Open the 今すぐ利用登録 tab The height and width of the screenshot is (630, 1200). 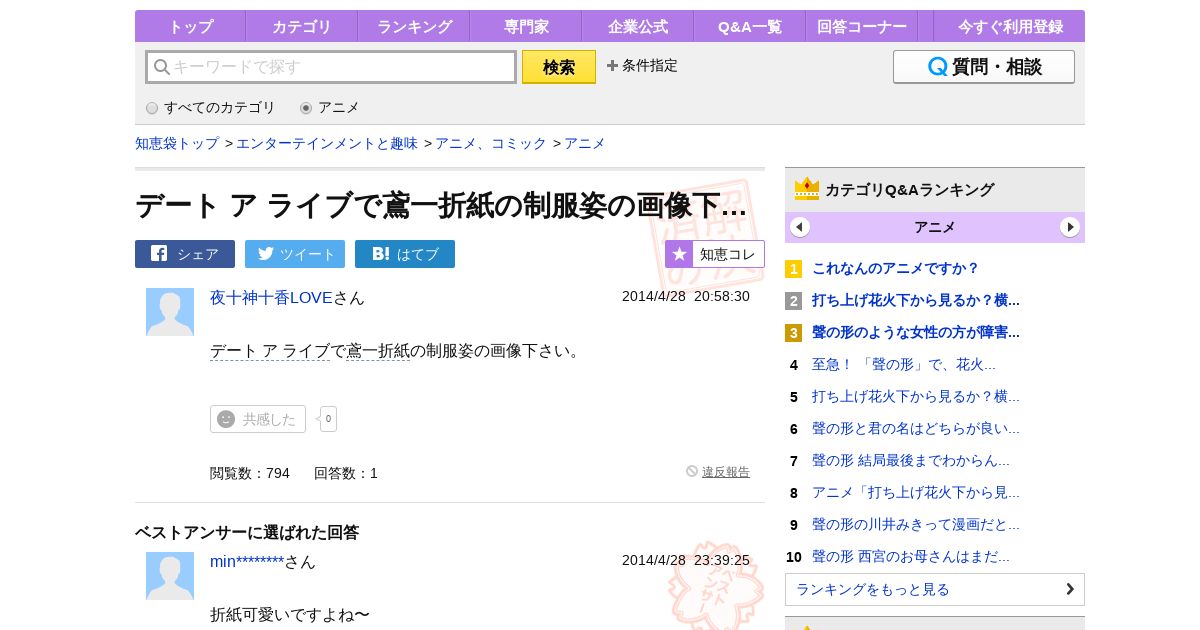coord(1009,26)
